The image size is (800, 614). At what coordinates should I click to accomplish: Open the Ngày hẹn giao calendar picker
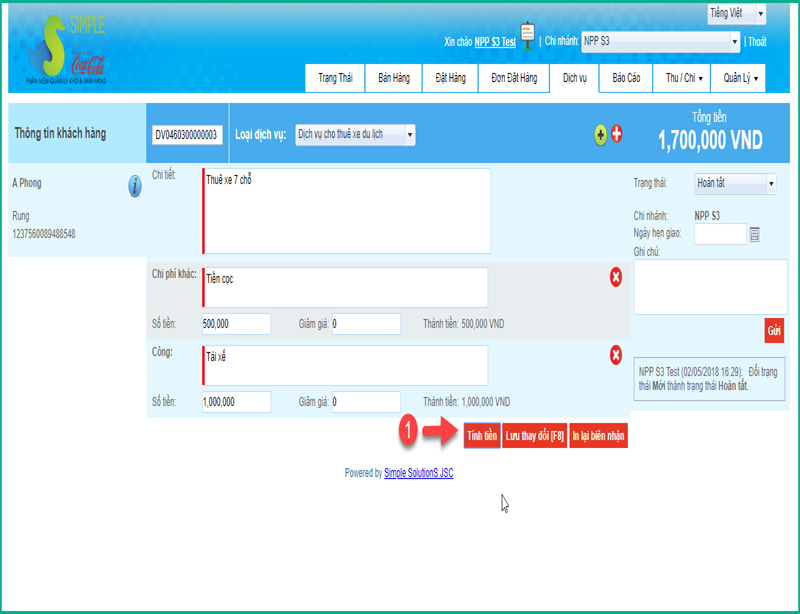[x=755, y=234]
